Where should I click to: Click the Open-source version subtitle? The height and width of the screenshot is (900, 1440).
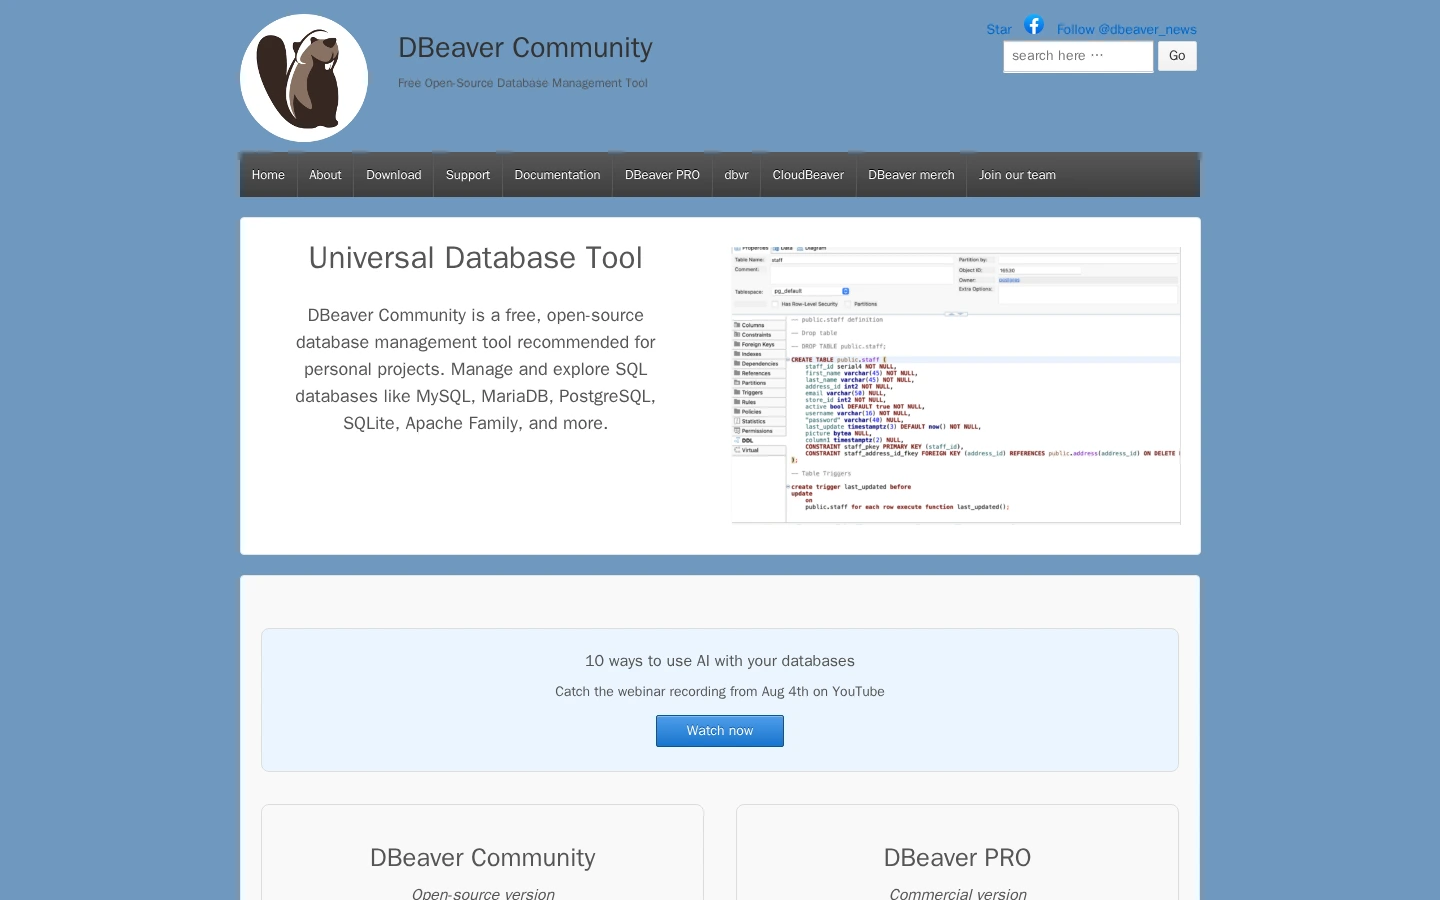coord(483,894)
